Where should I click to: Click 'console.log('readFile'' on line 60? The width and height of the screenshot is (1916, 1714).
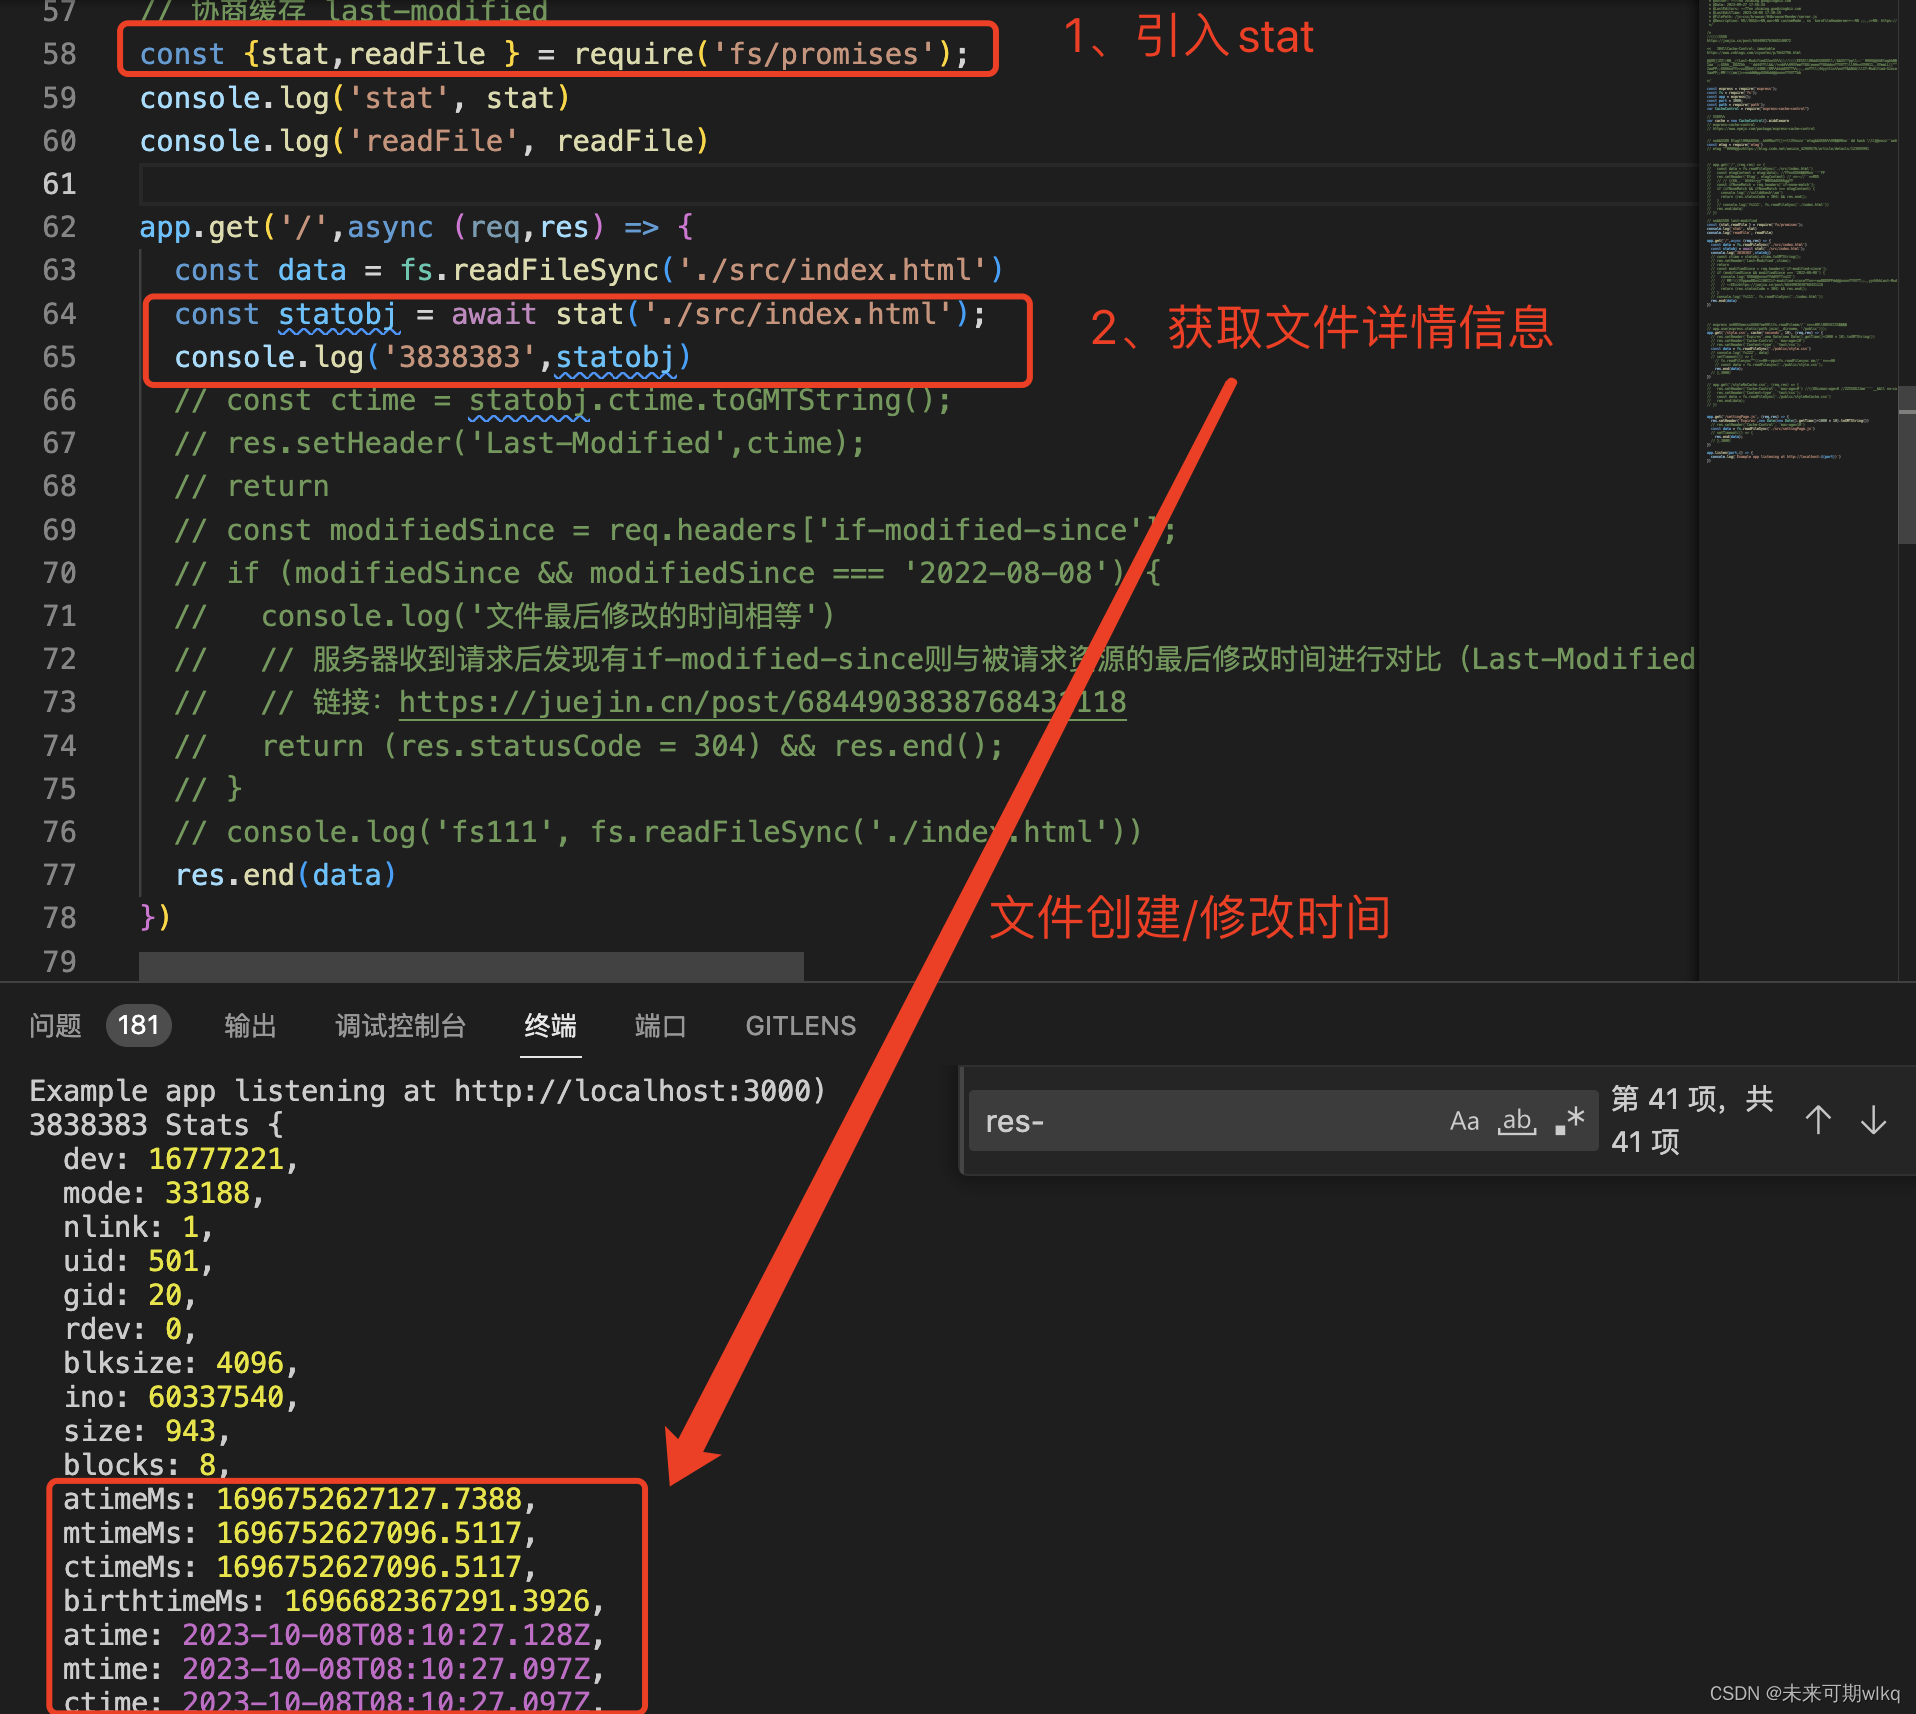pos(329,141)
